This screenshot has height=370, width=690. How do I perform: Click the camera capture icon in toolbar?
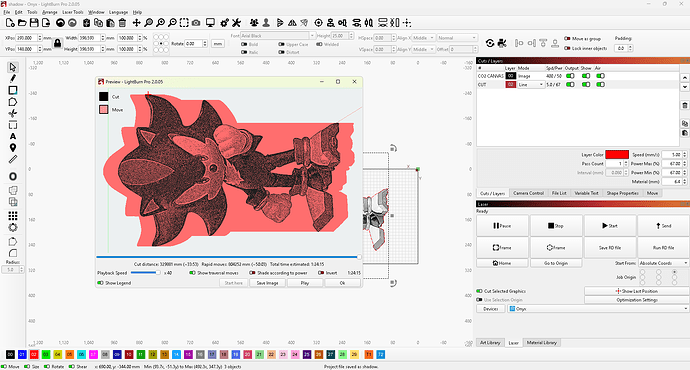pyautogui.click(x=196, y=23)
